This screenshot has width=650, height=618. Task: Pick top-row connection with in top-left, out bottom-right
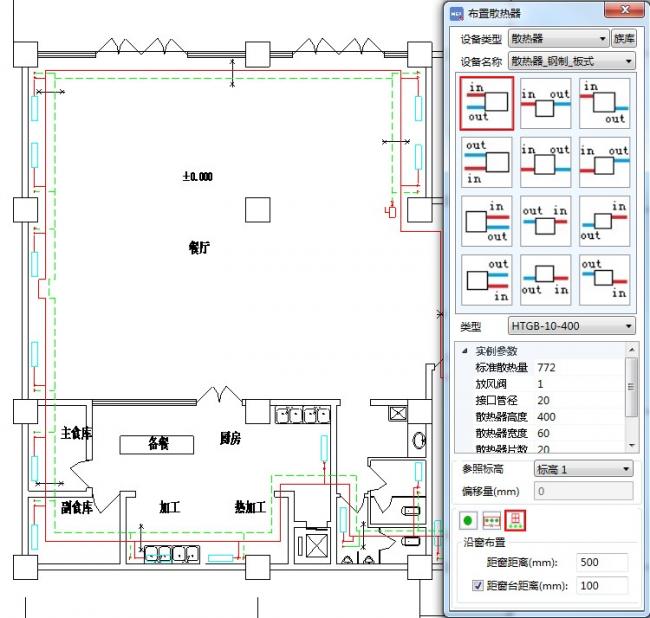point(604,104)
